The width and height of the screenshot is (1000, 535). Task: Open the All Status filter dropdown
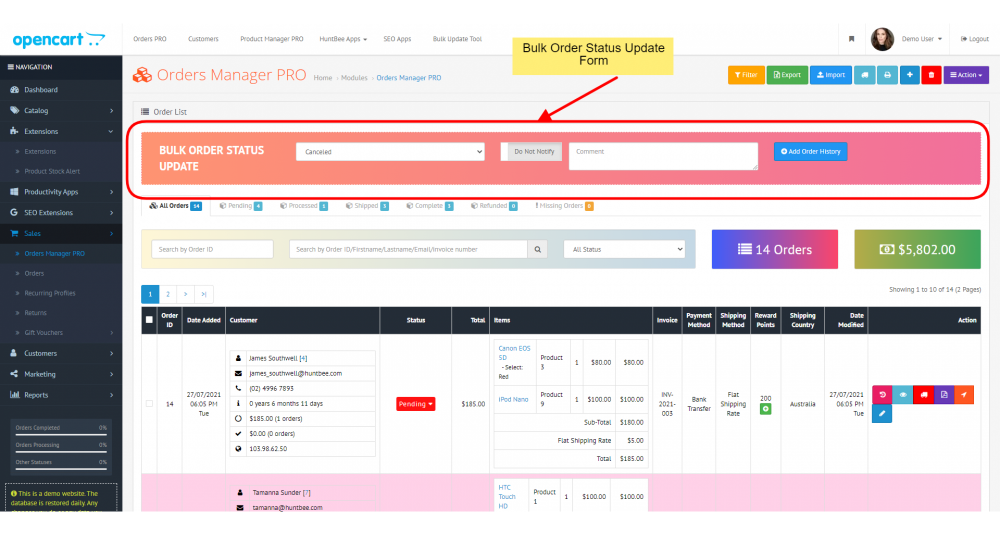click(624, 249)
